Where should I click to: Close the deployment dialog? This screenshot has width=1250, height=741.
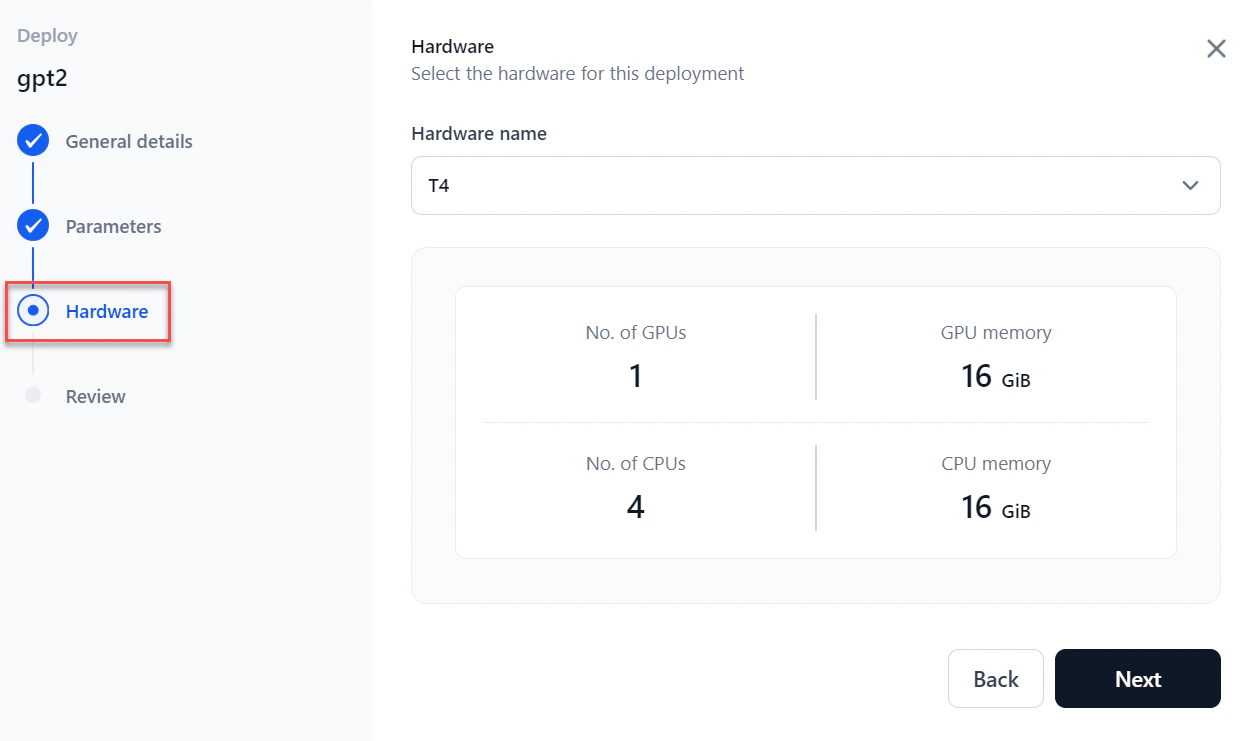(1216, 48)
